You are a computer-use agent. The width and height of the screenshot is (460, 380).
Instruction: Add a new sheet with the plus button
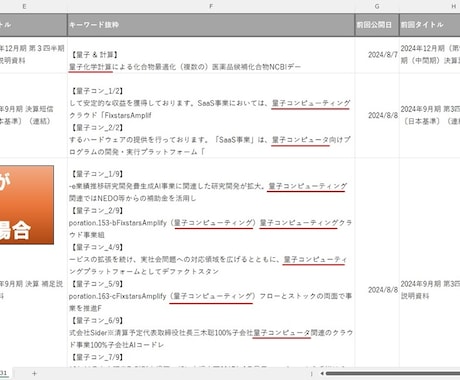click(34, 373)
